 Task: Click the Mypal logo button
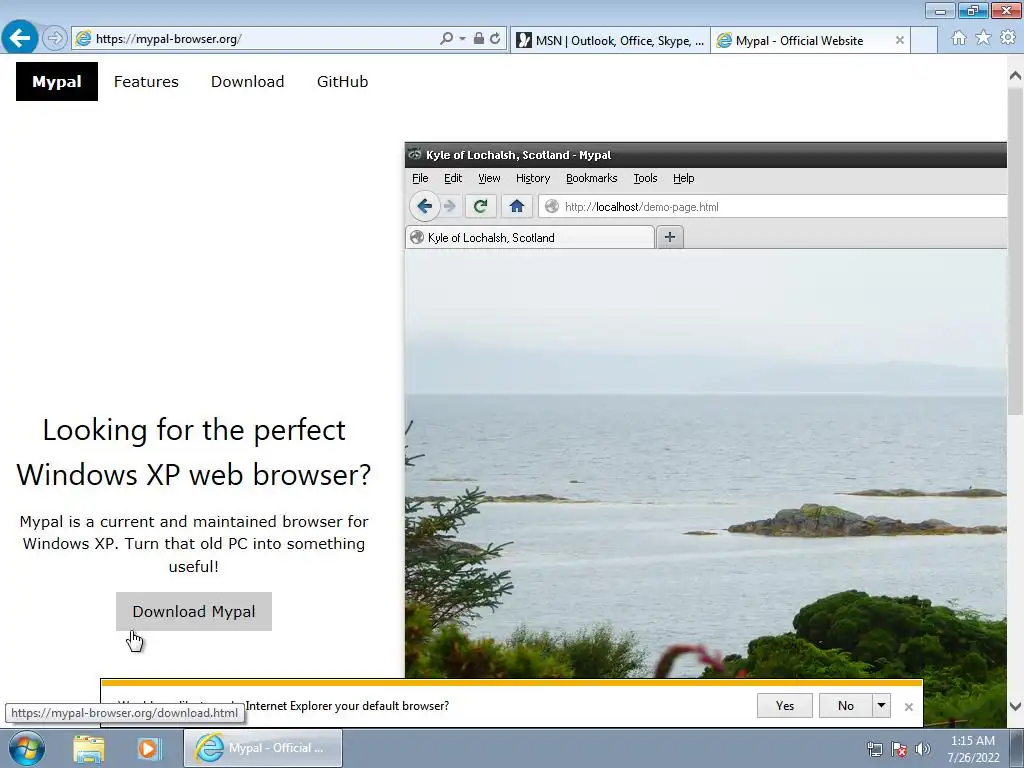pyautogui.click(x=57, y=82)
